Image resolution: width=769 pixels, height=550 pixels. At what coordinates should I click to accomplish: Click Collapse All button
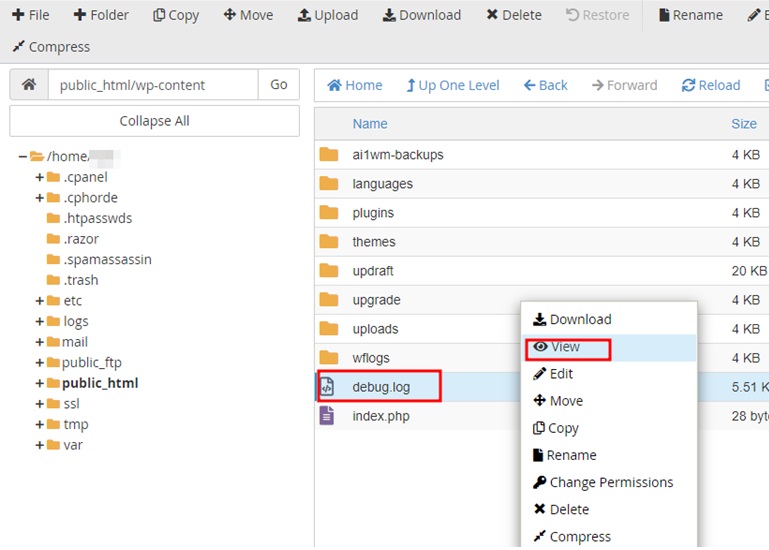point(154,121)
